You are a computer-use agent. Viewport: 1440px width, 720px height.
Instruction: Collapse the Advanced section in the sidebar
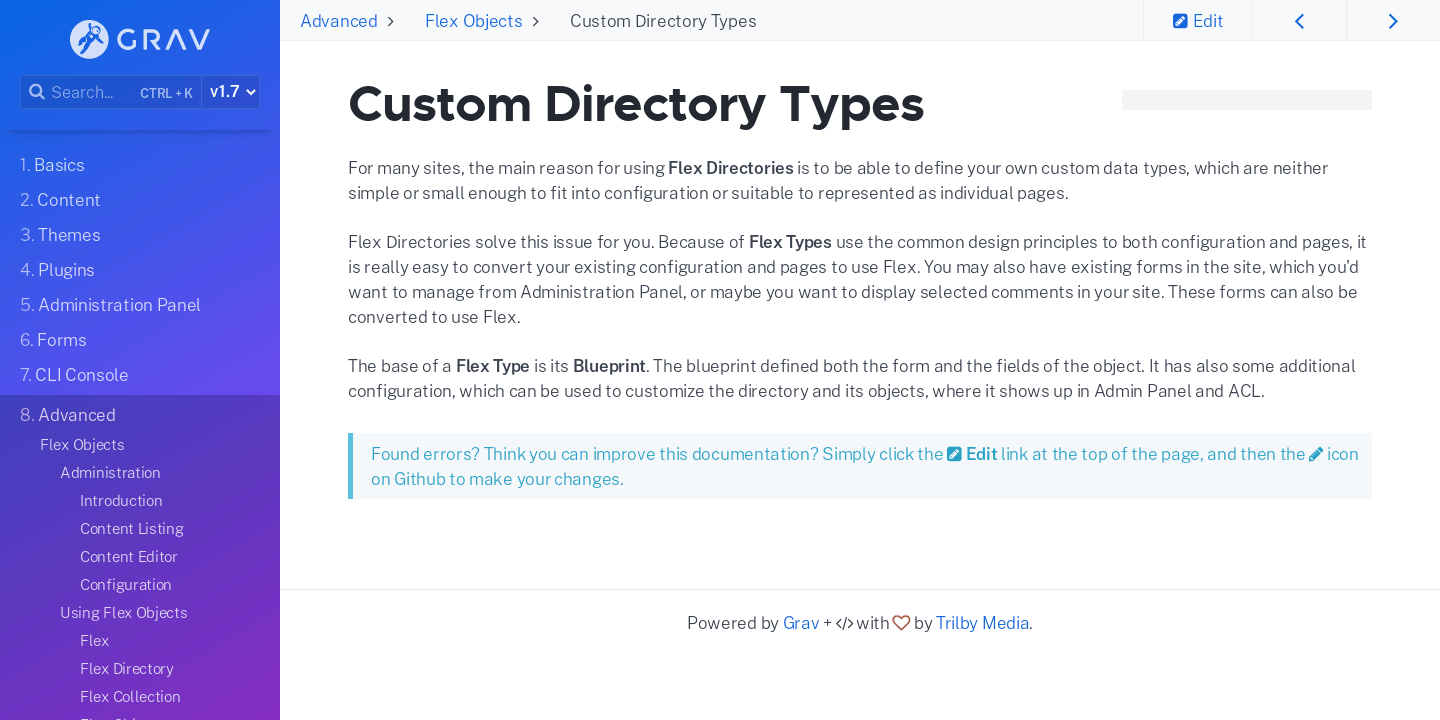tap(67, 414)
